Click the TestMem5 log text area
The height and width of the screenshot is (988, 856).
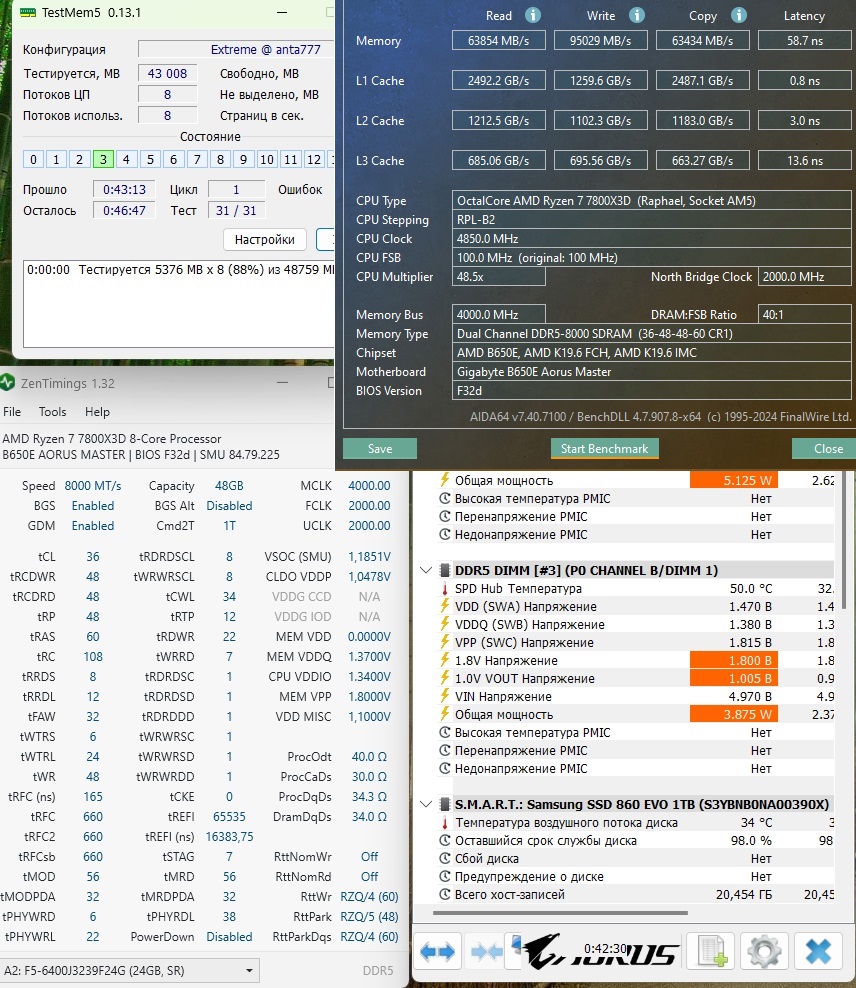(179, 303)
